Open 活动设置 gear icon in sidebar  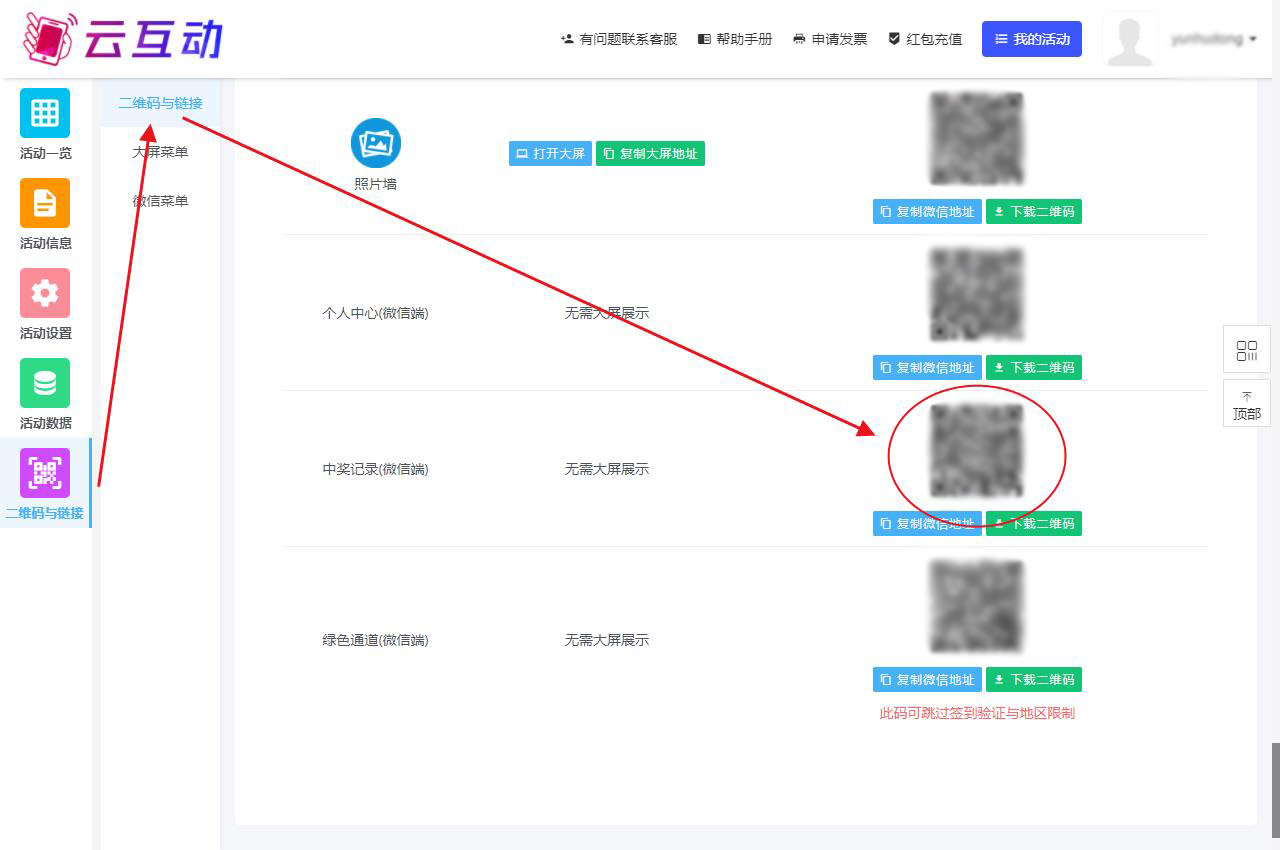pyautogui.click(x=45, y=293)
